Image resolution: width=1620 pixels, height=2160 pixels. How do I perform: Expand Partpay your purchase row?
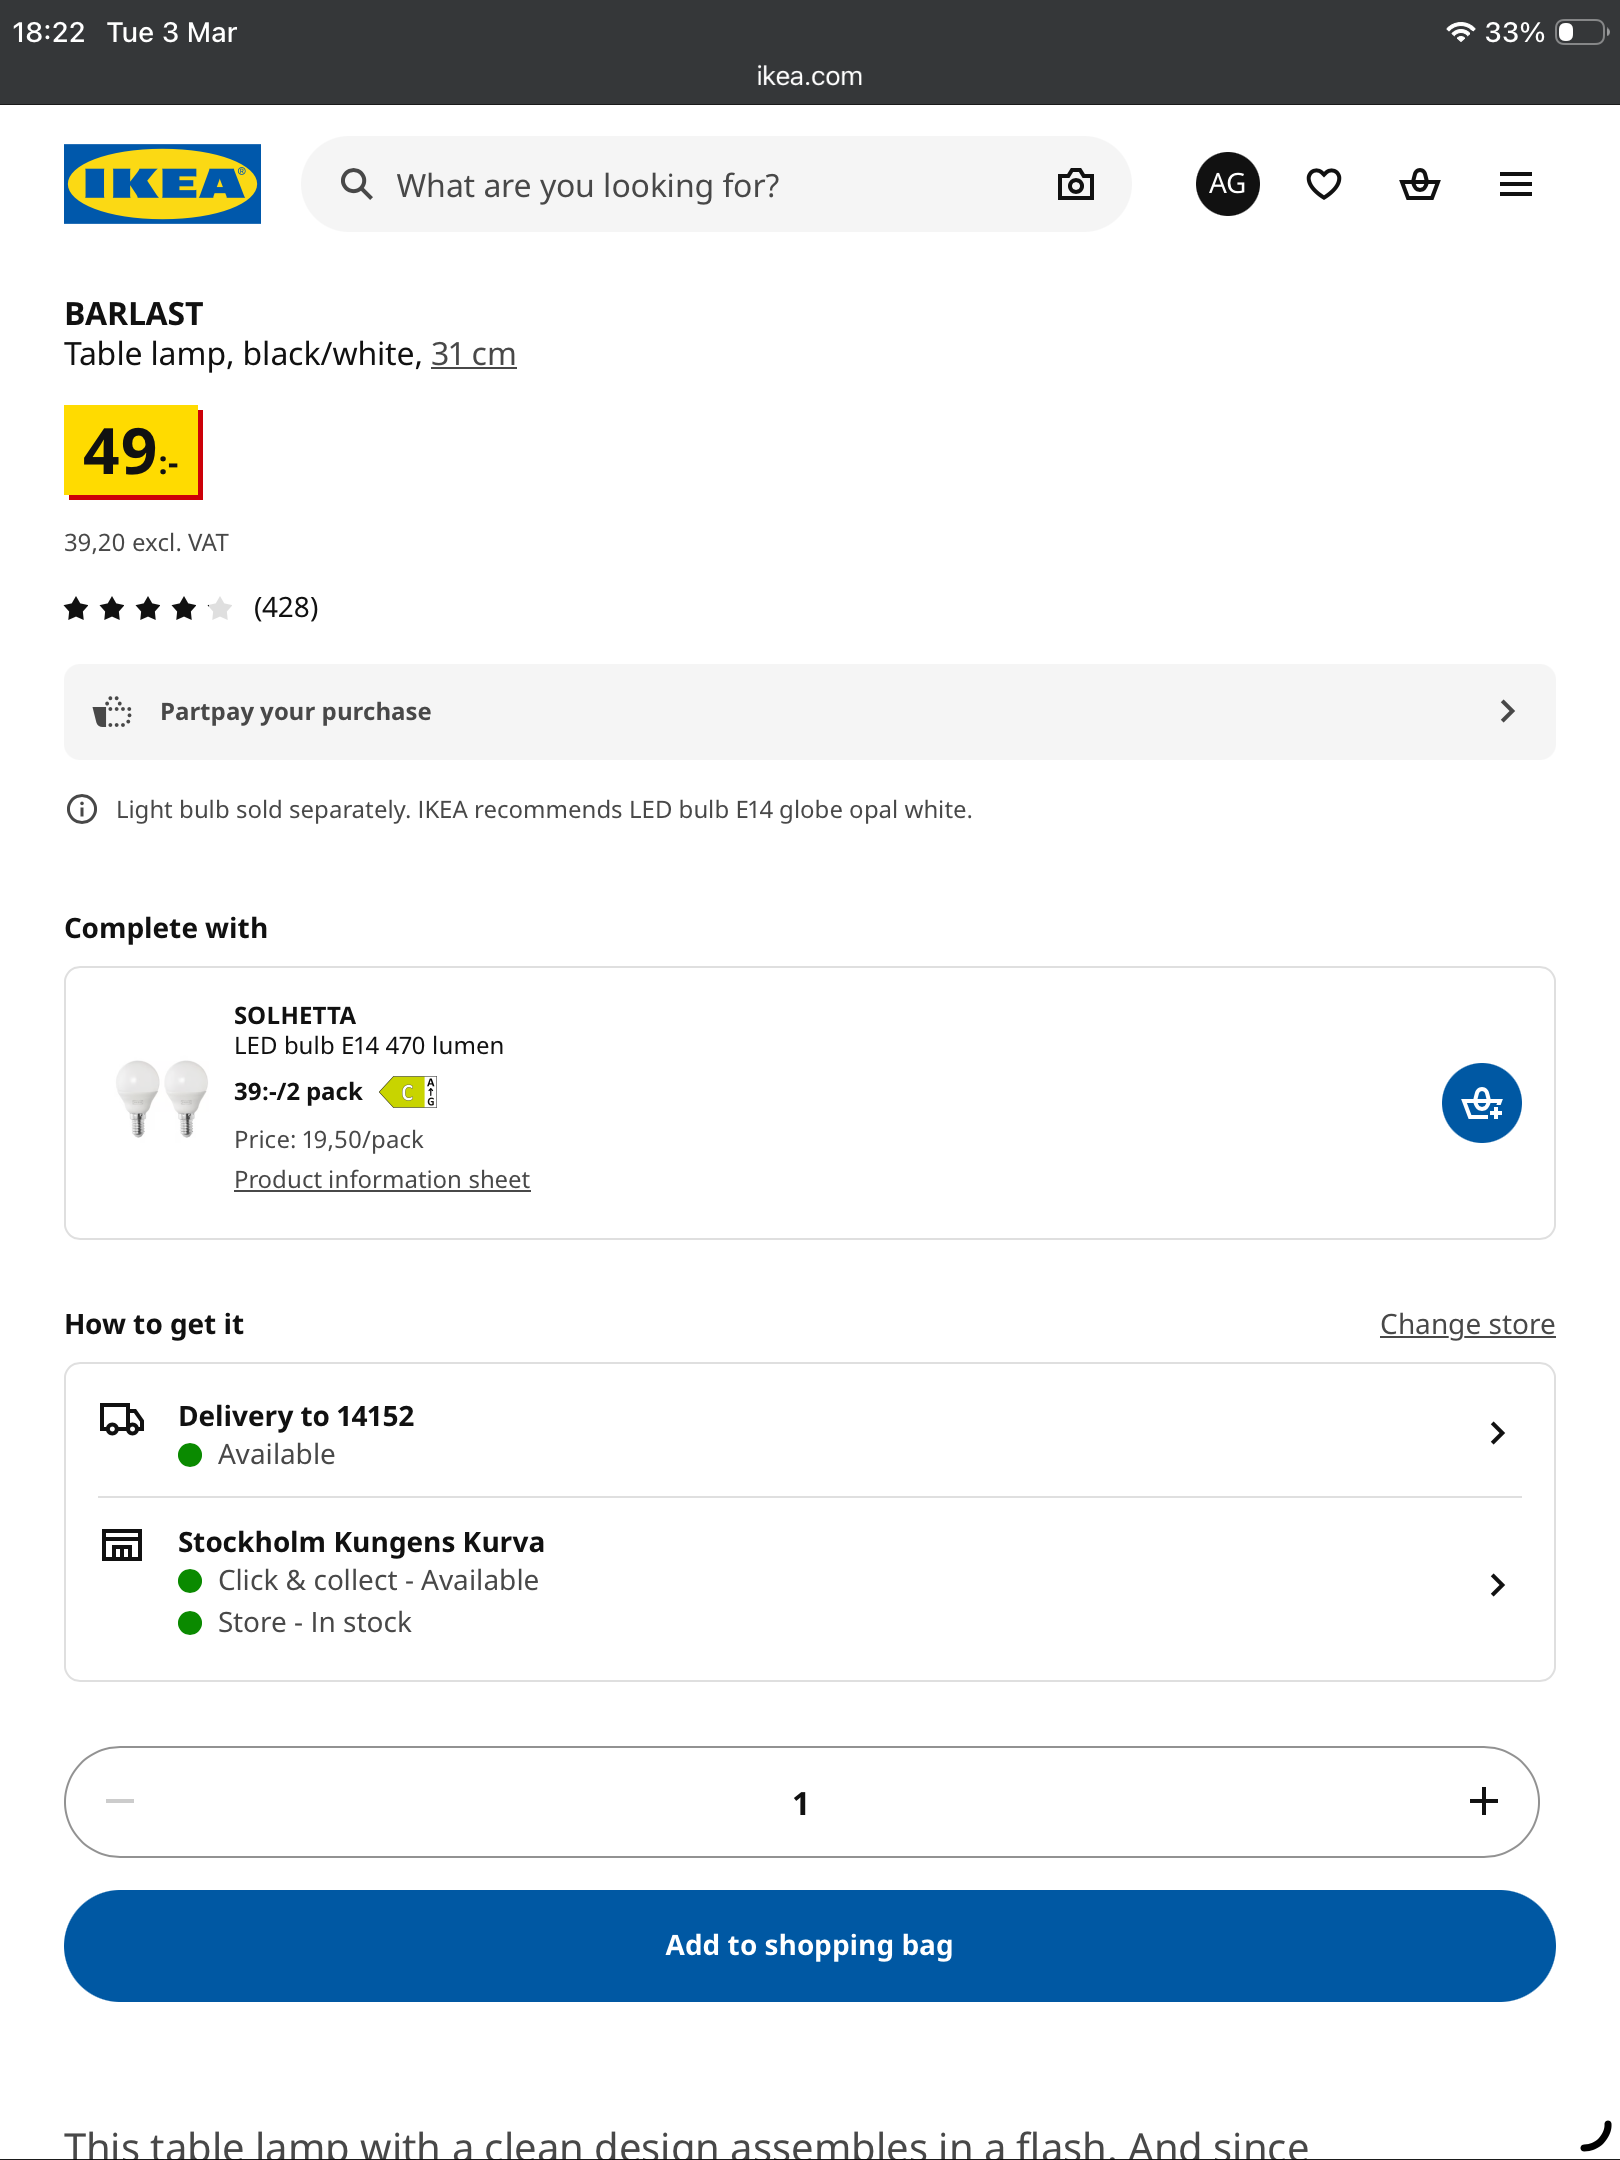(x=810, y=712)
